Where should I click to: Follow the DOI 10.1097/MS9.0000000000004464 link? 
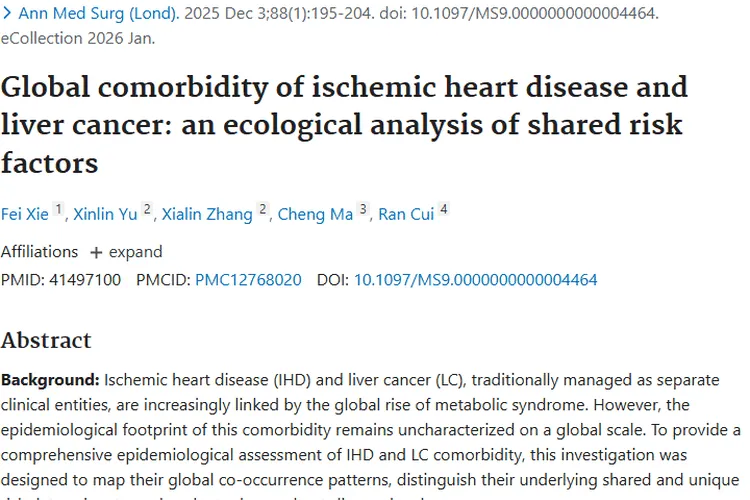click(475, 280)
